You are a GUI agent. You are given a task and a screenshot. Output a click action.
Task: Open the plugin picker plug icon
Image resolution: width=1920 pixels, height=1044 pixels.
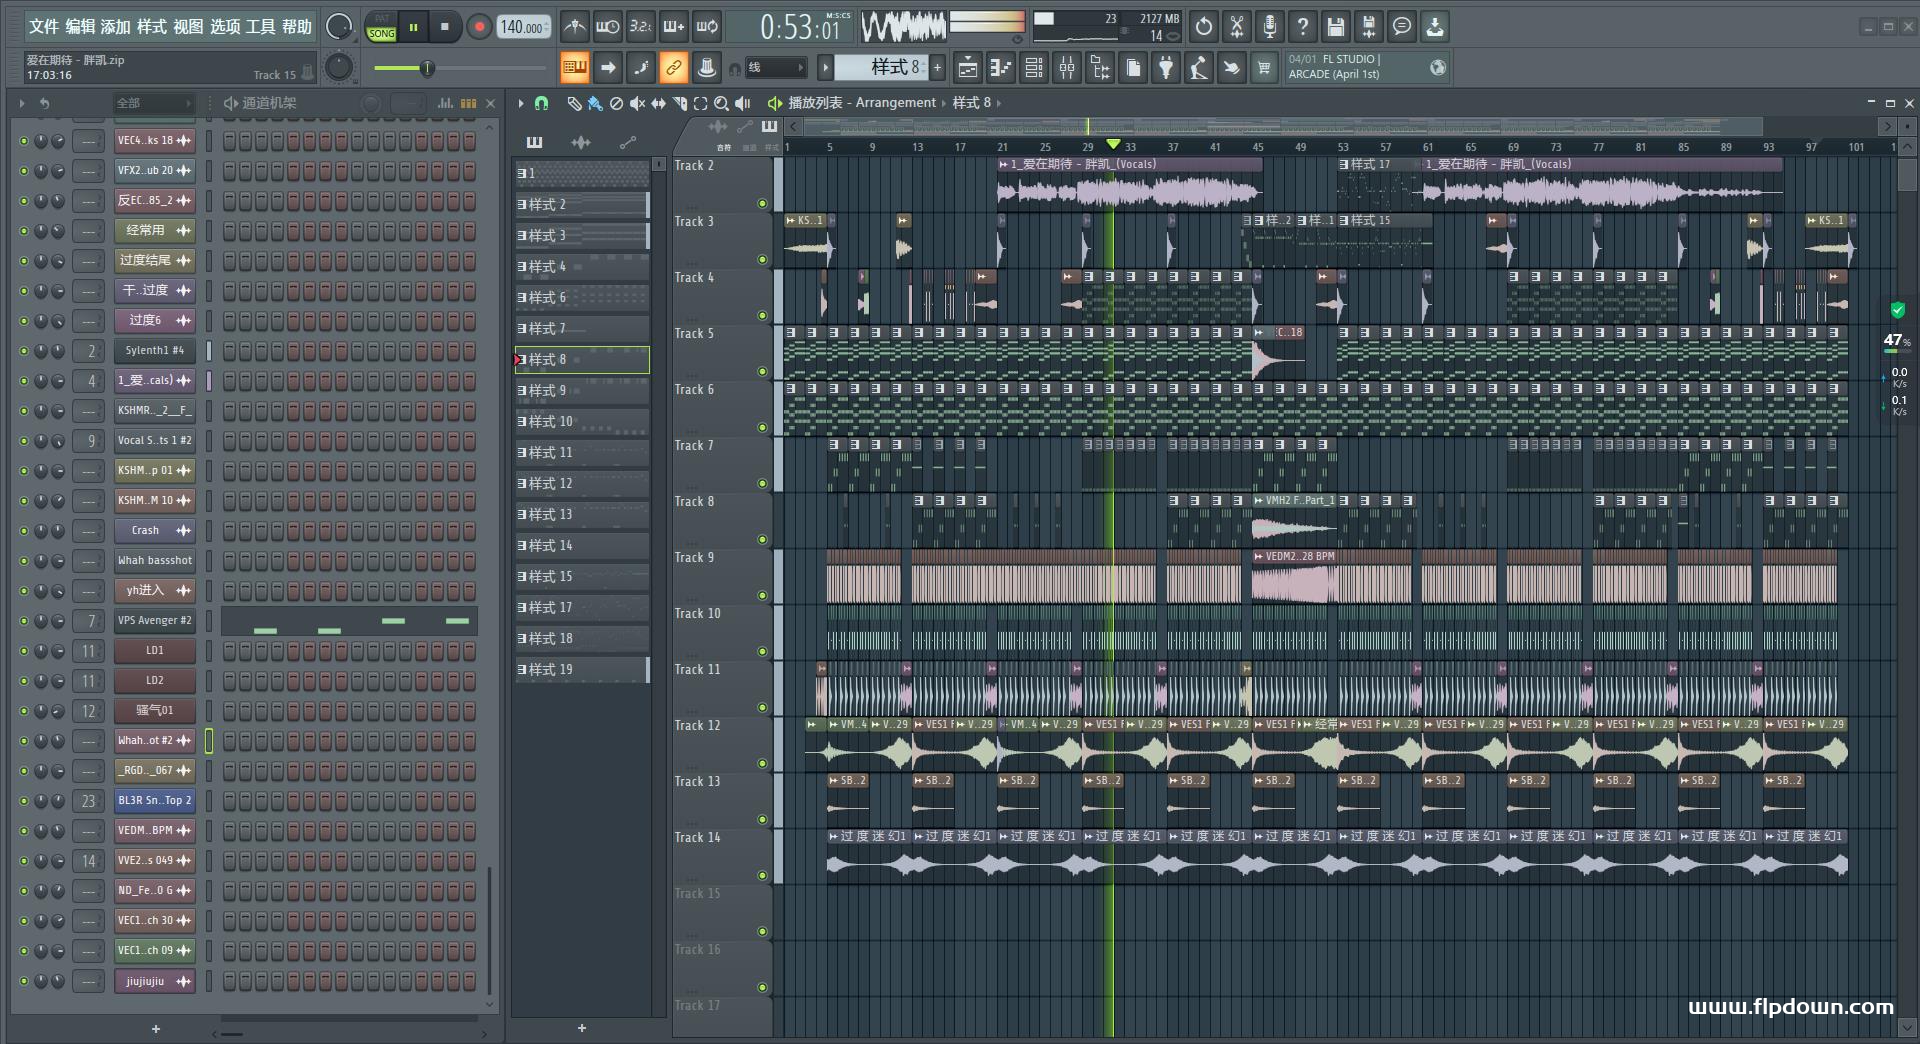point(1166,68)
